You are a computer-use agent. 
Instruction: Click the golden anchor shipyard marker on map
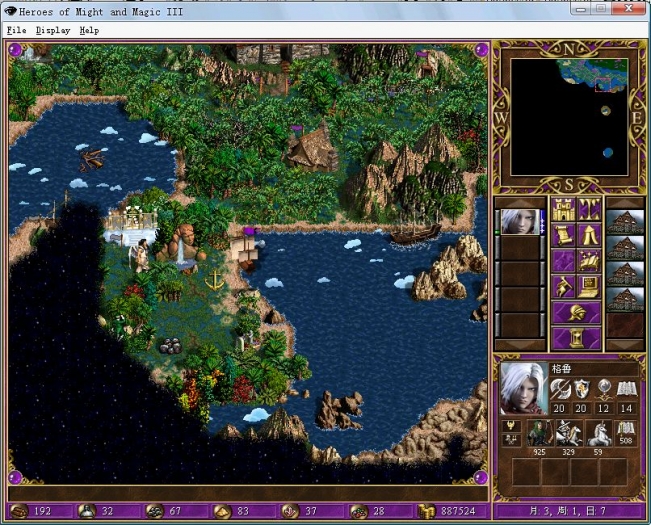pyautogui.click(x=215, y=279)
